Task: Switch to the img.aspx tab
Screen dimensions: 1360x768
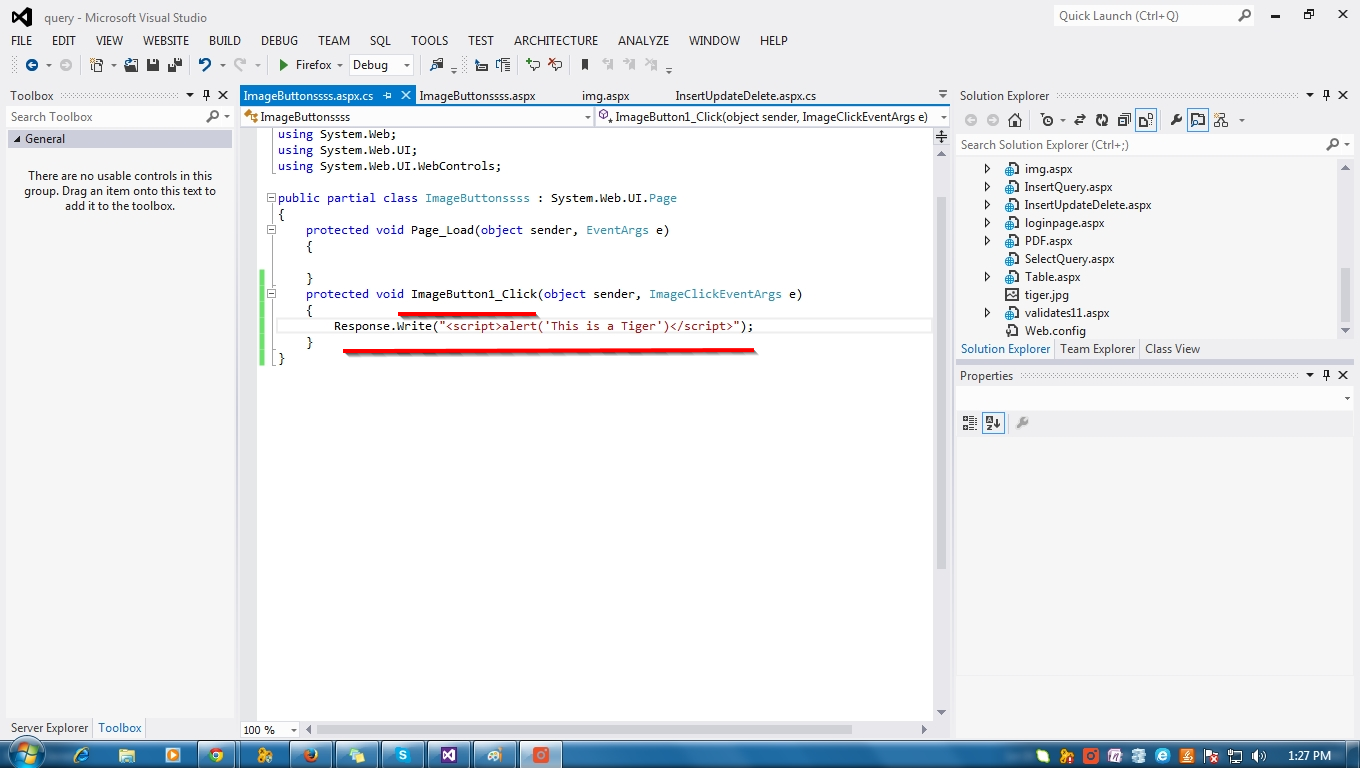Action: click(x=605, y=95)
